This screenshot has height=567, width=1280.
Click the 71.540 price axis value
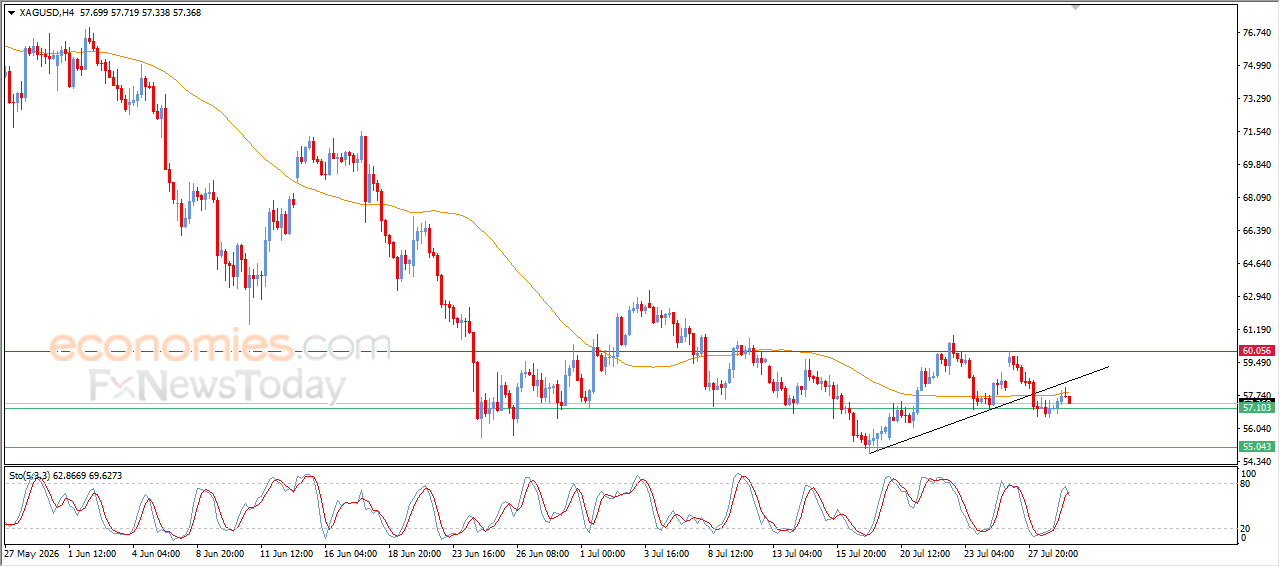[1258, 132]
